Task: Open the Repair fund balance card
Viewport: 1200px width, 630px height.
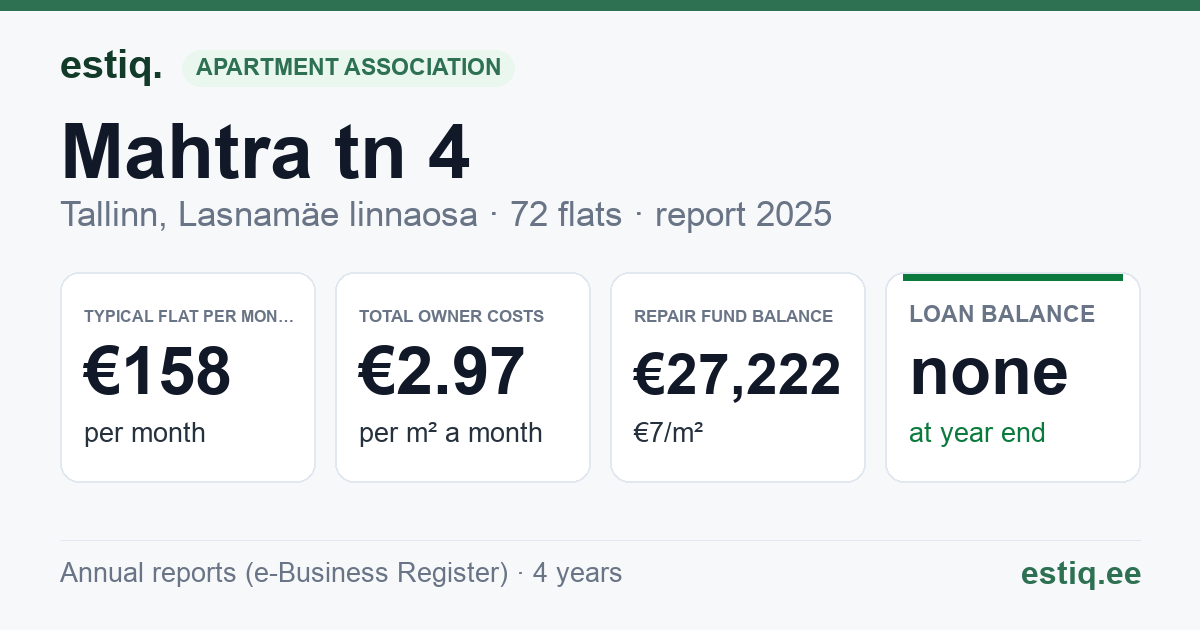Action: tap(738, 377)
